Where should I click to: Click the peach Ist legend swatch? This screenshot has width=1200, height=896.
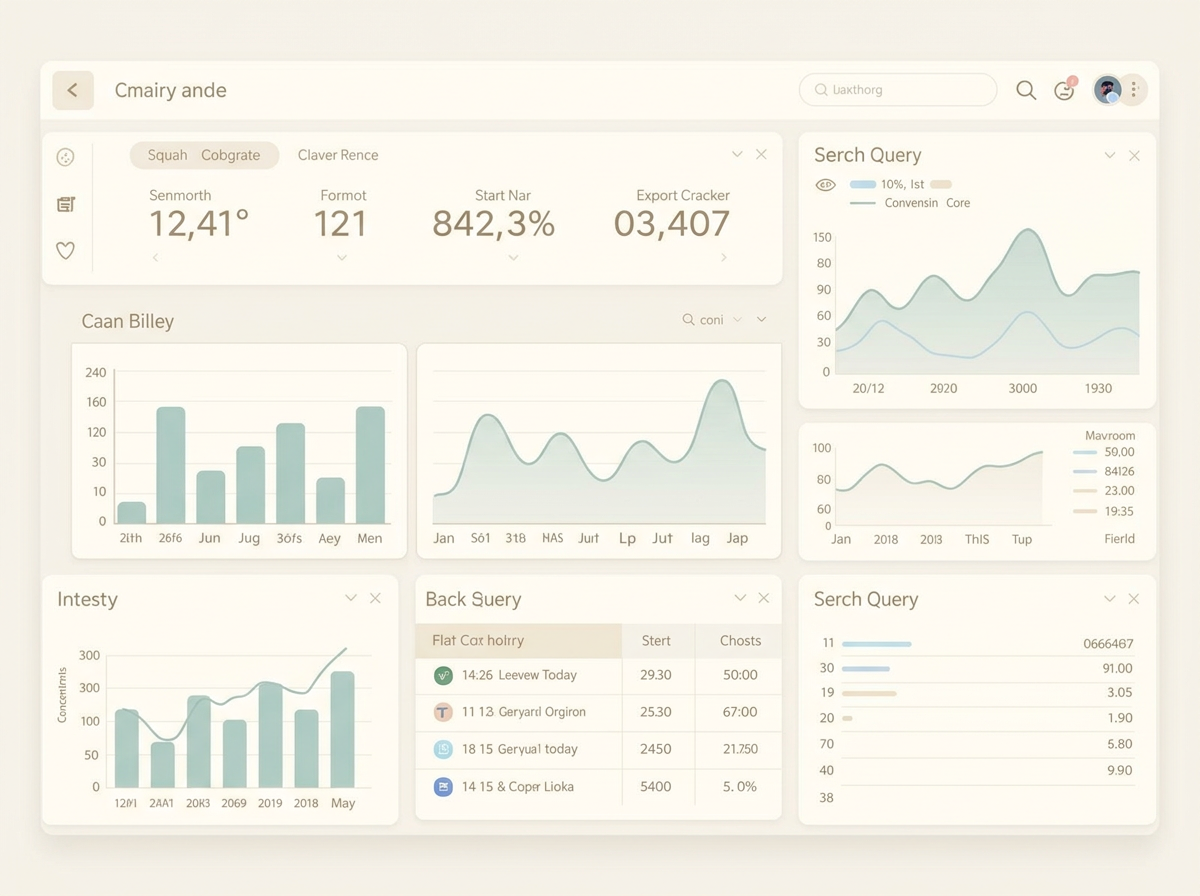[940, 184]
